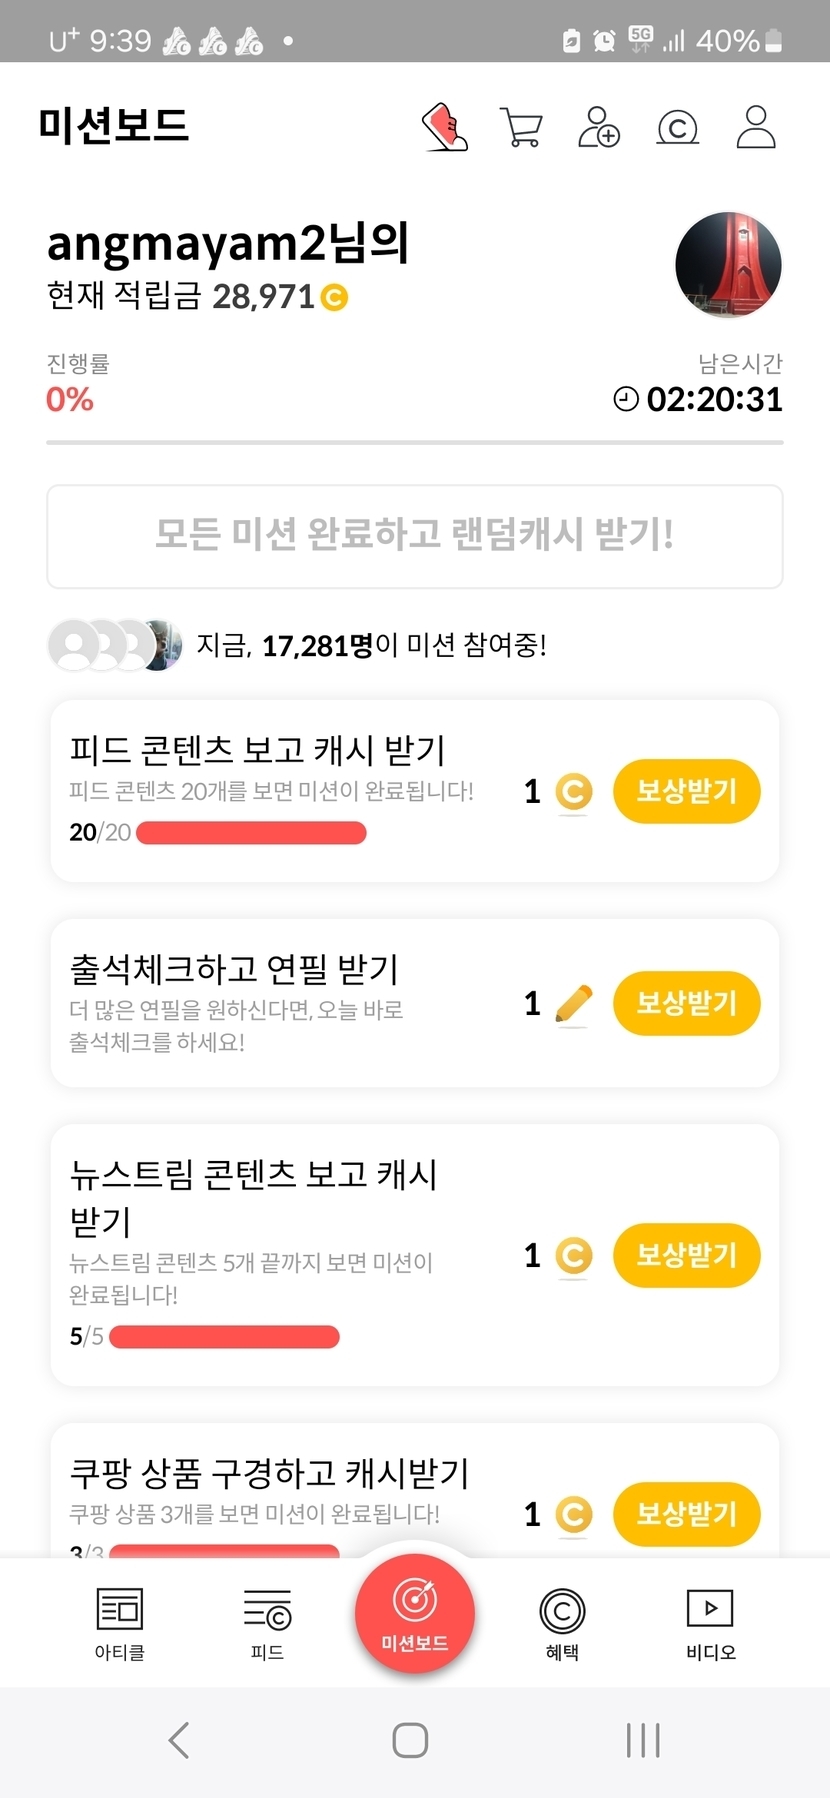Tap the mission participants avatar group

click(115, 645)
